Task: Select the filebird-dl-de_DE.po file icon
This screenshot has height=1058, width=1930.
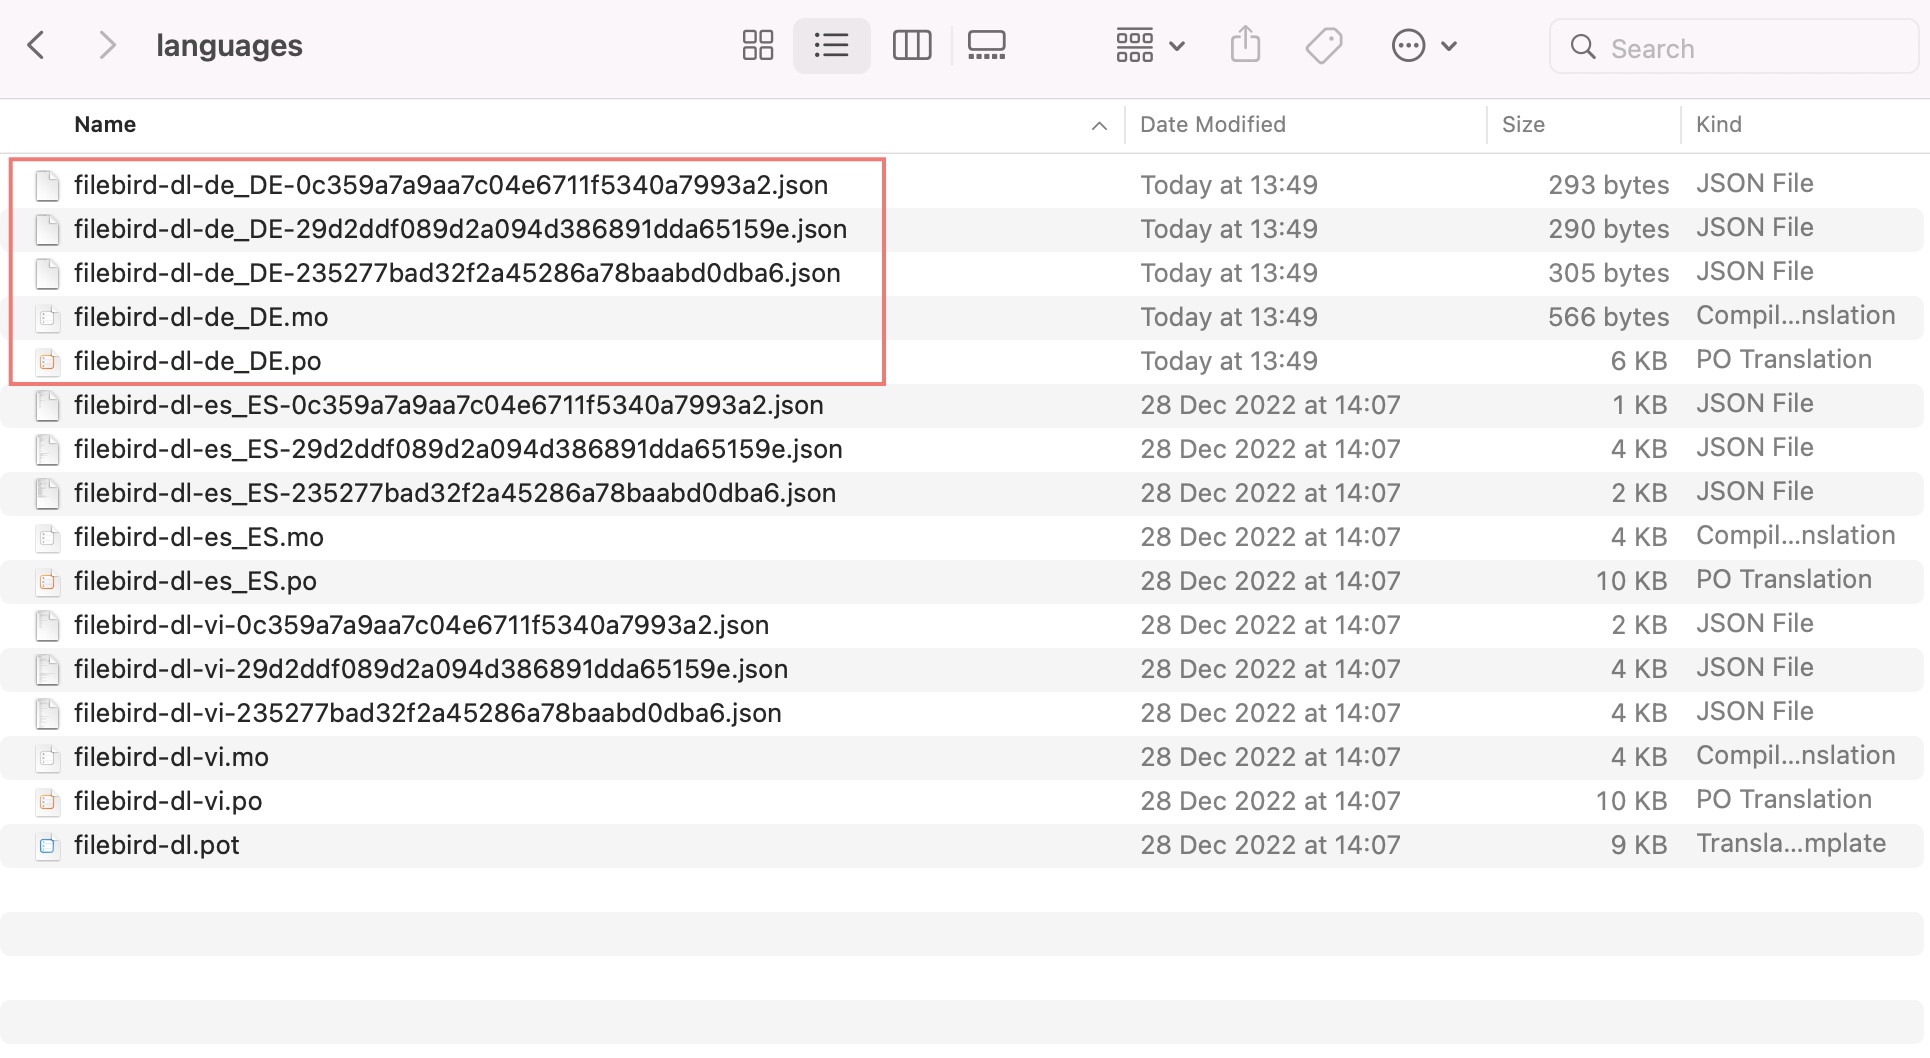Action: click(47, 362)
